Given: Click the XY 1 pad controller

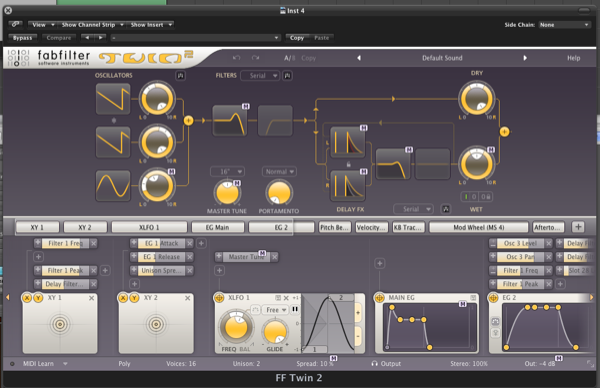Looking at the screenshot, I should pyautogui.click(x=60, y=324).
